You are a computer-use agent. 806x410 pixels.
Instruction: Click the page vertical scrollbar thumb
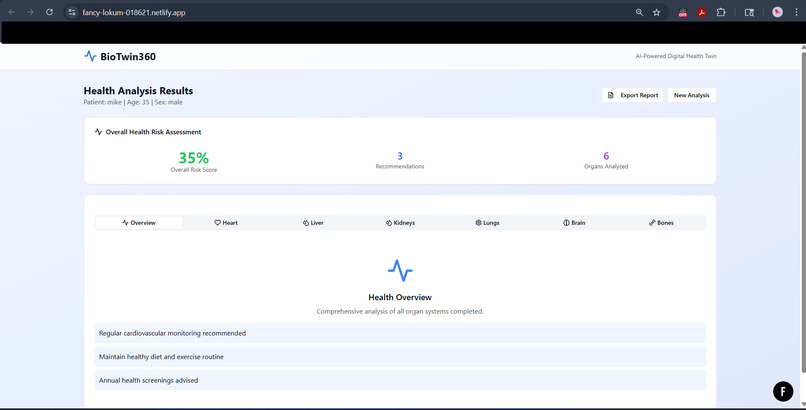[x=803, y=211]
